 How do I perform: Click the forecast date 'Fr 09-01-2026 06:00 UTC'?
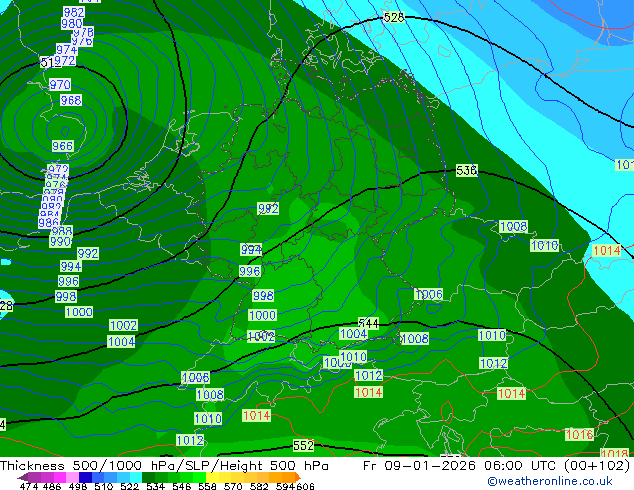(461, 465)
